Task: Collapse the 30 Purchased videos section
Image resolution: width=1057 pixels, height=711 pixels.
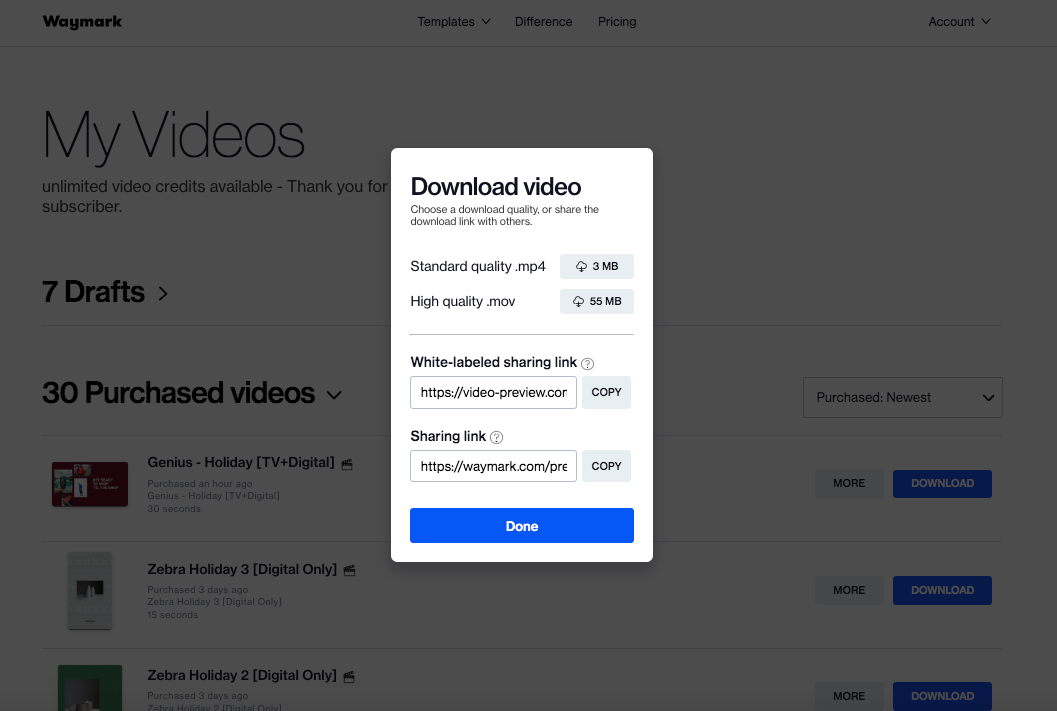Action: (334, 394)
